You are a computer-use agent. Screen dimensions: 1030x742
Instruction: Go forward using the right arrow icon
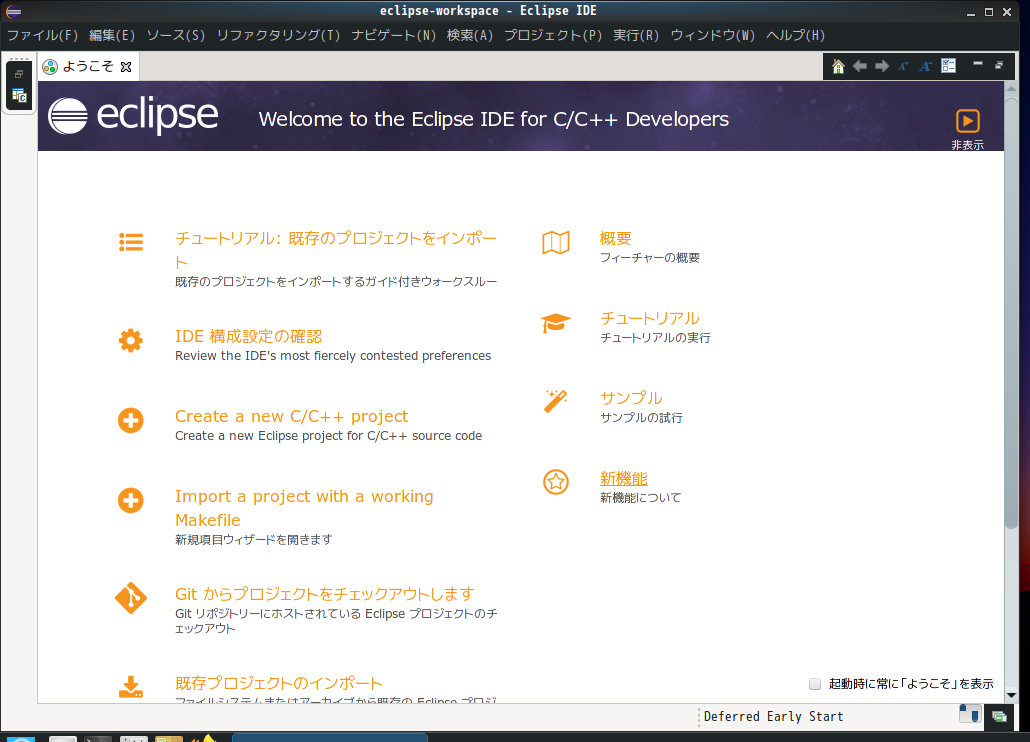[882, 66]
